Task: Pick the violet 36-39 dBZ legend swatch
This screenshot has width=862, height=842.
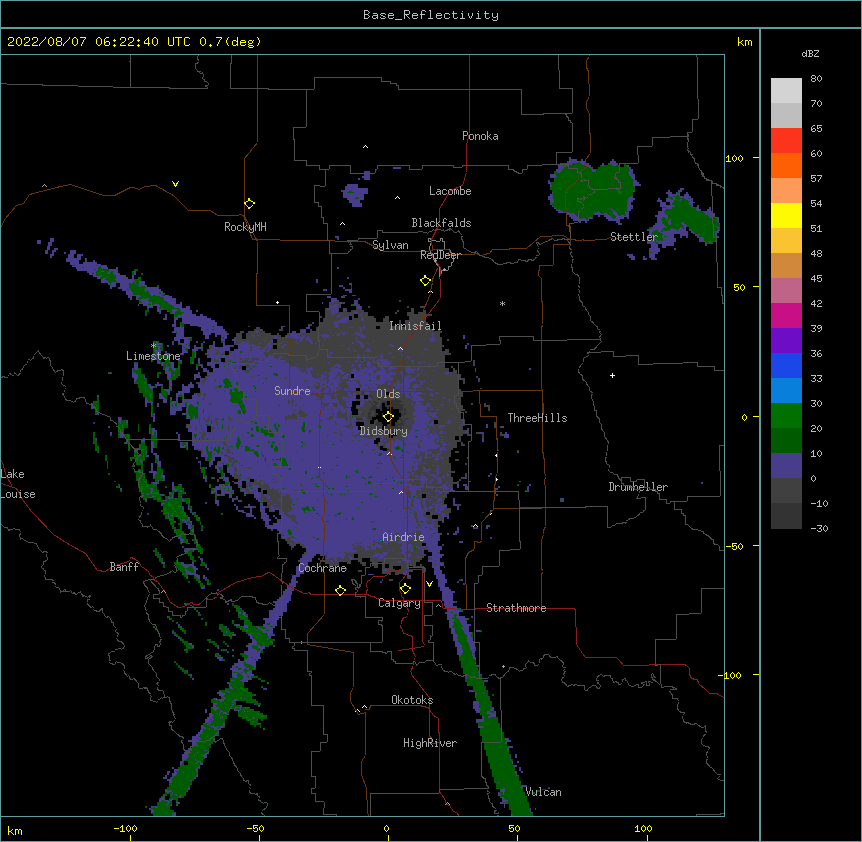Action: click(x=786, y=341)
